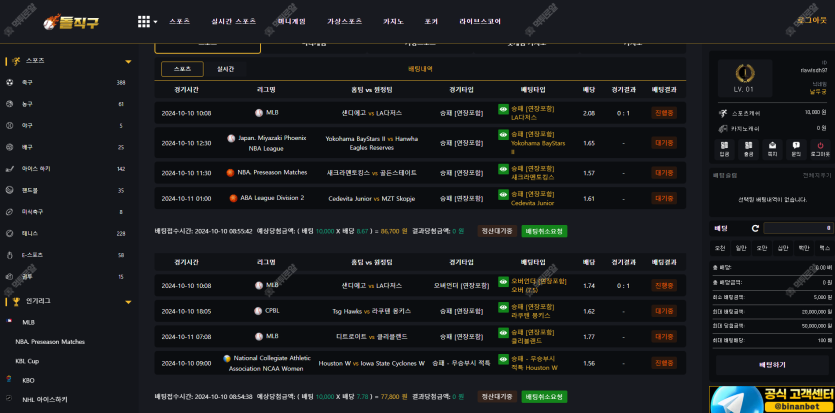Screen dimensions: 835x413
Task: Click the grid menu icon in header
Action: (143, 20)
